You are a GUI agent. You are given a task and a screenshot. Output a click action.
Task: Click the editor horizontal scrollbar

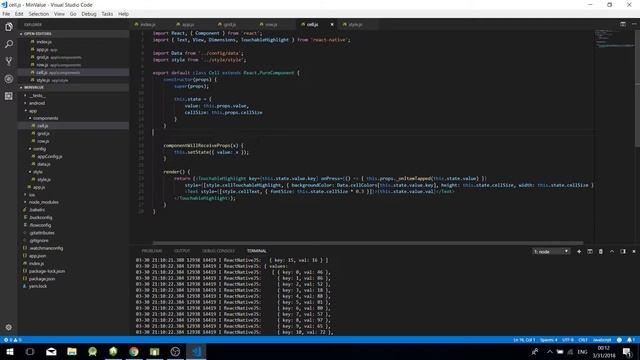pyautogui.click(x=367, y=243)
